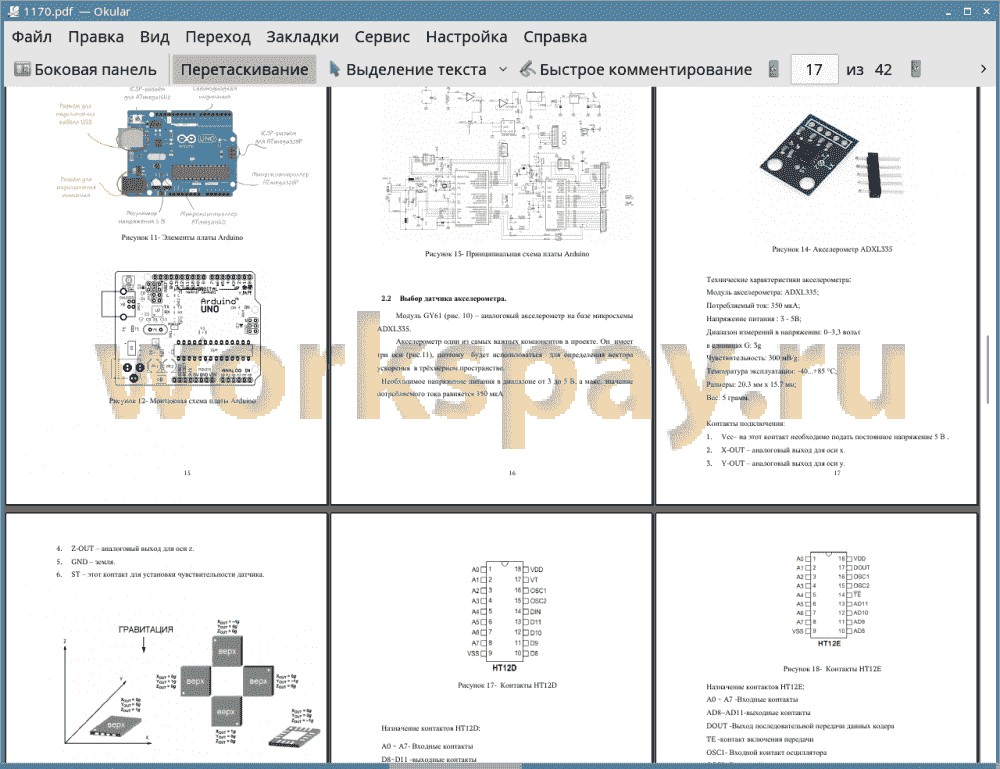This screenshot has width=1000, height=769.
Task: Click caption 'Рисунок 13- Принципиальная схема платы Arduino'
Action: pyautogui.click(x=507, y=254)
